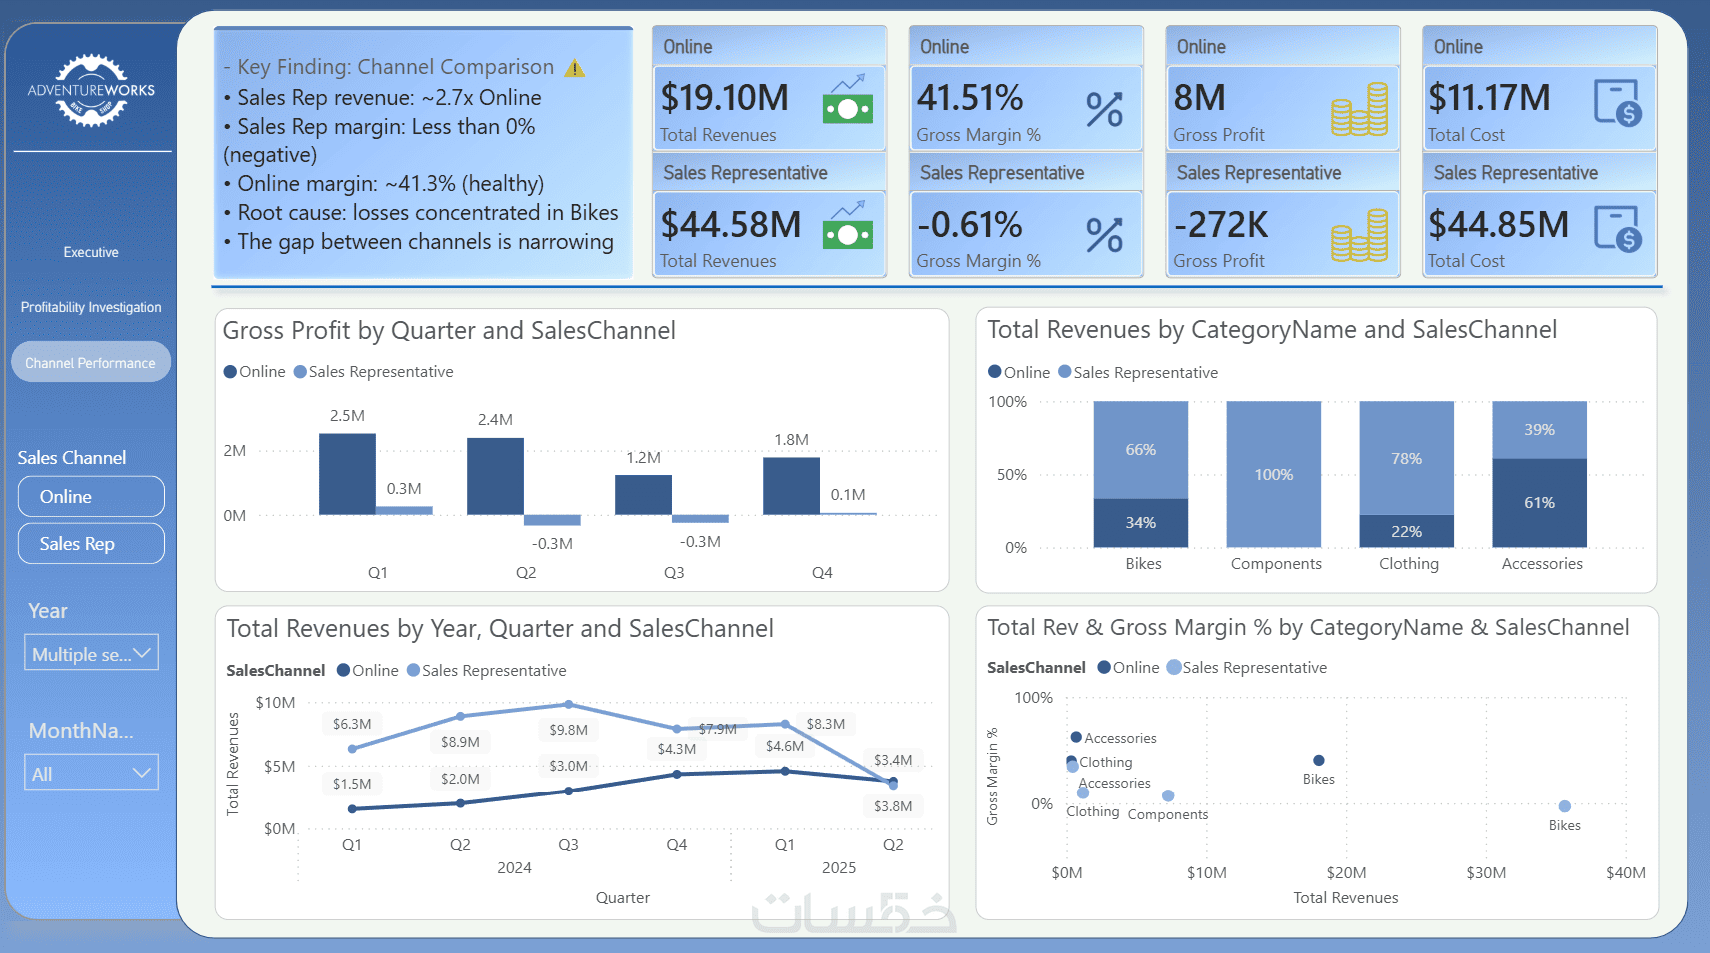
Task: Click the Sales Representative Total Cost icon
Action: point(1617,228)
